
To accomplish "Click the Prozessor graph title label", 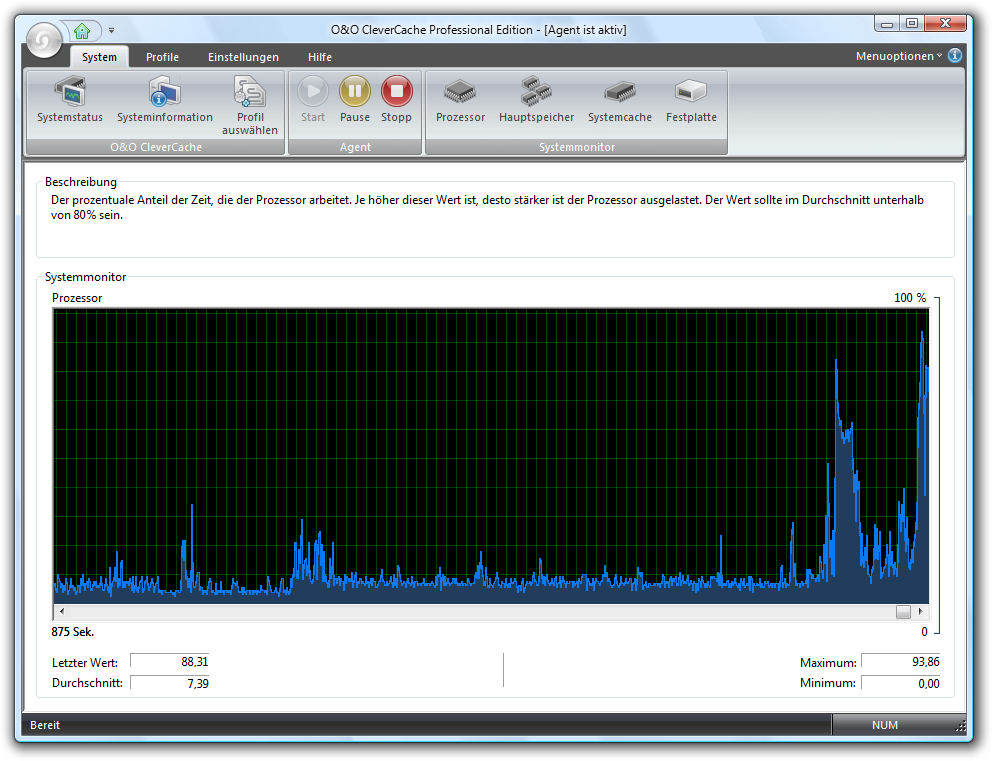I will (x=77, y=297).
